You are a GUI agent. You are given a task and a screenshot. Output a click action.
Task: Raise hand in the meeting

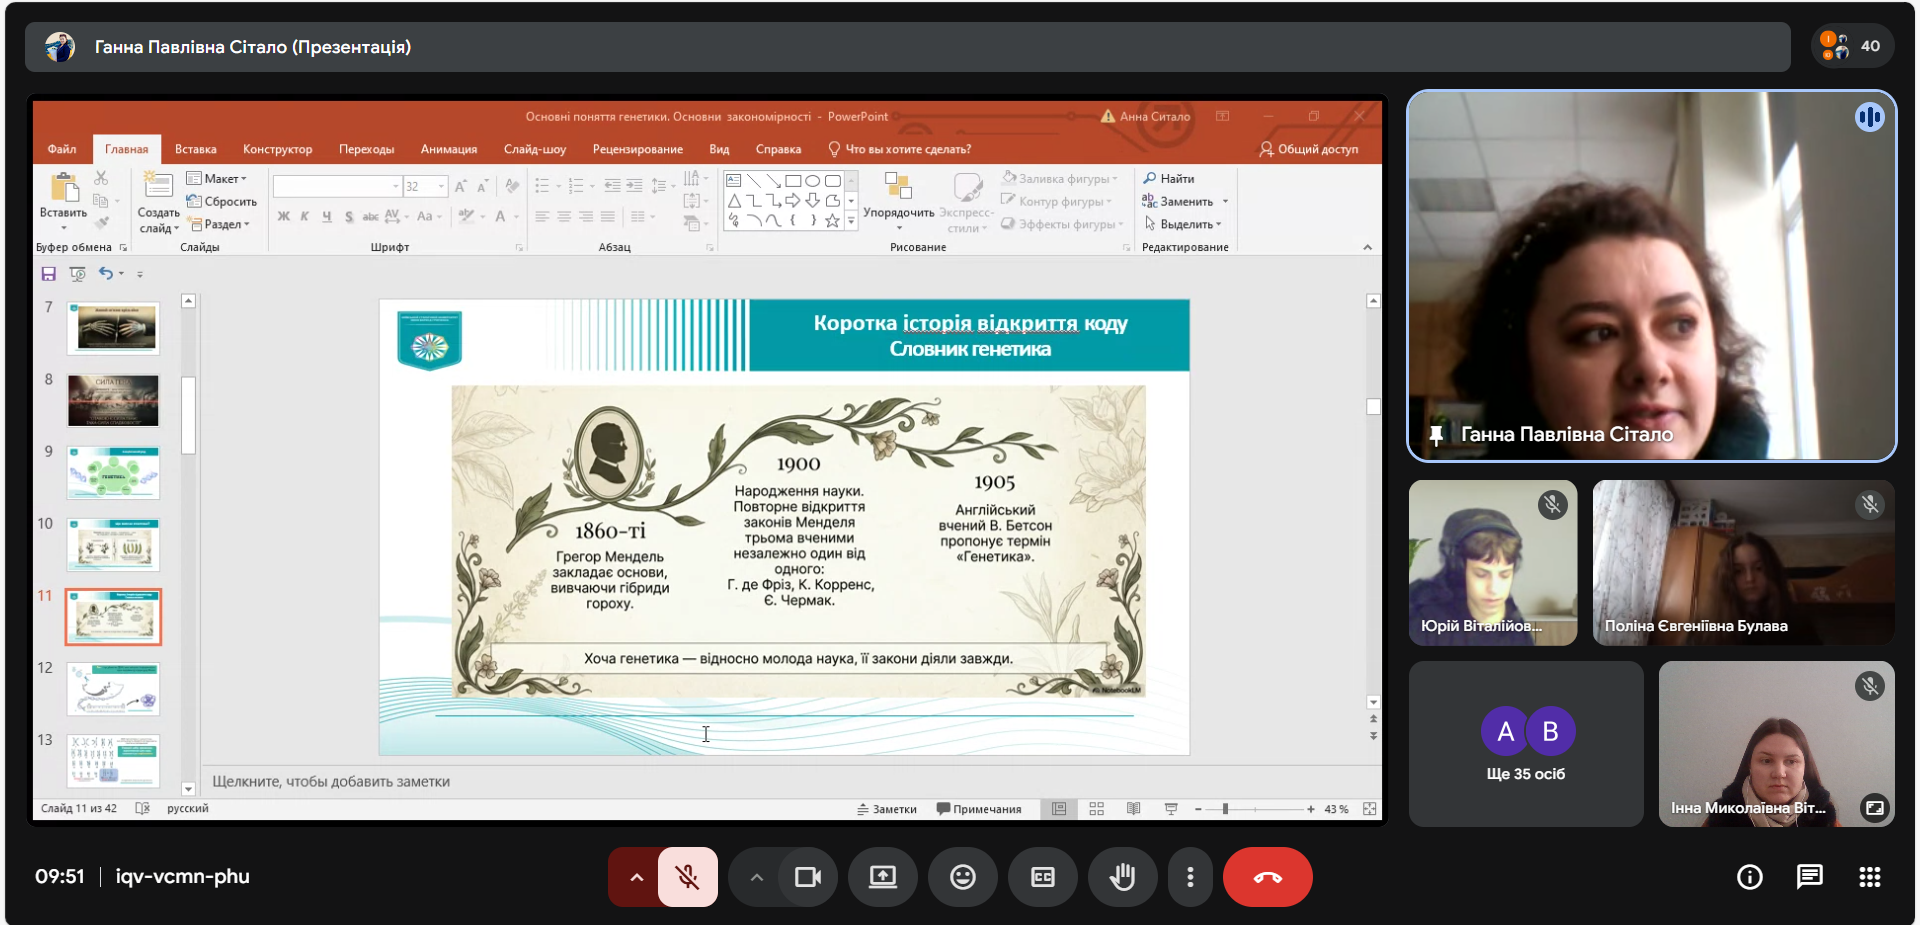(1122, 877)
